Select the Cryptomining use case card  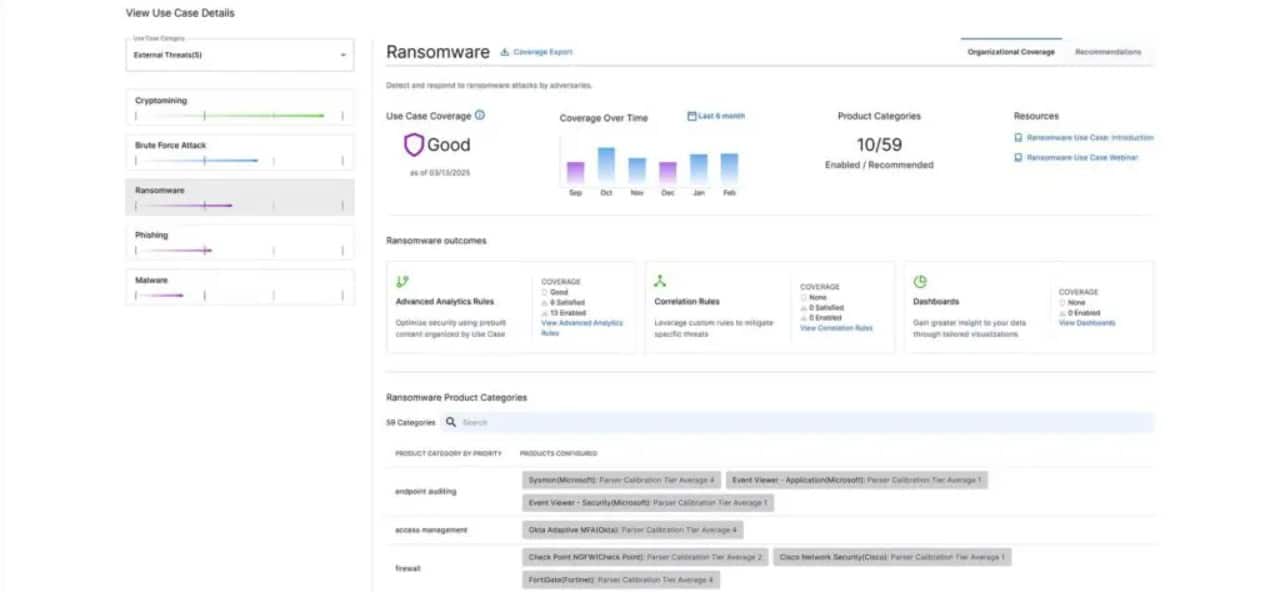[x=240, y=107]
